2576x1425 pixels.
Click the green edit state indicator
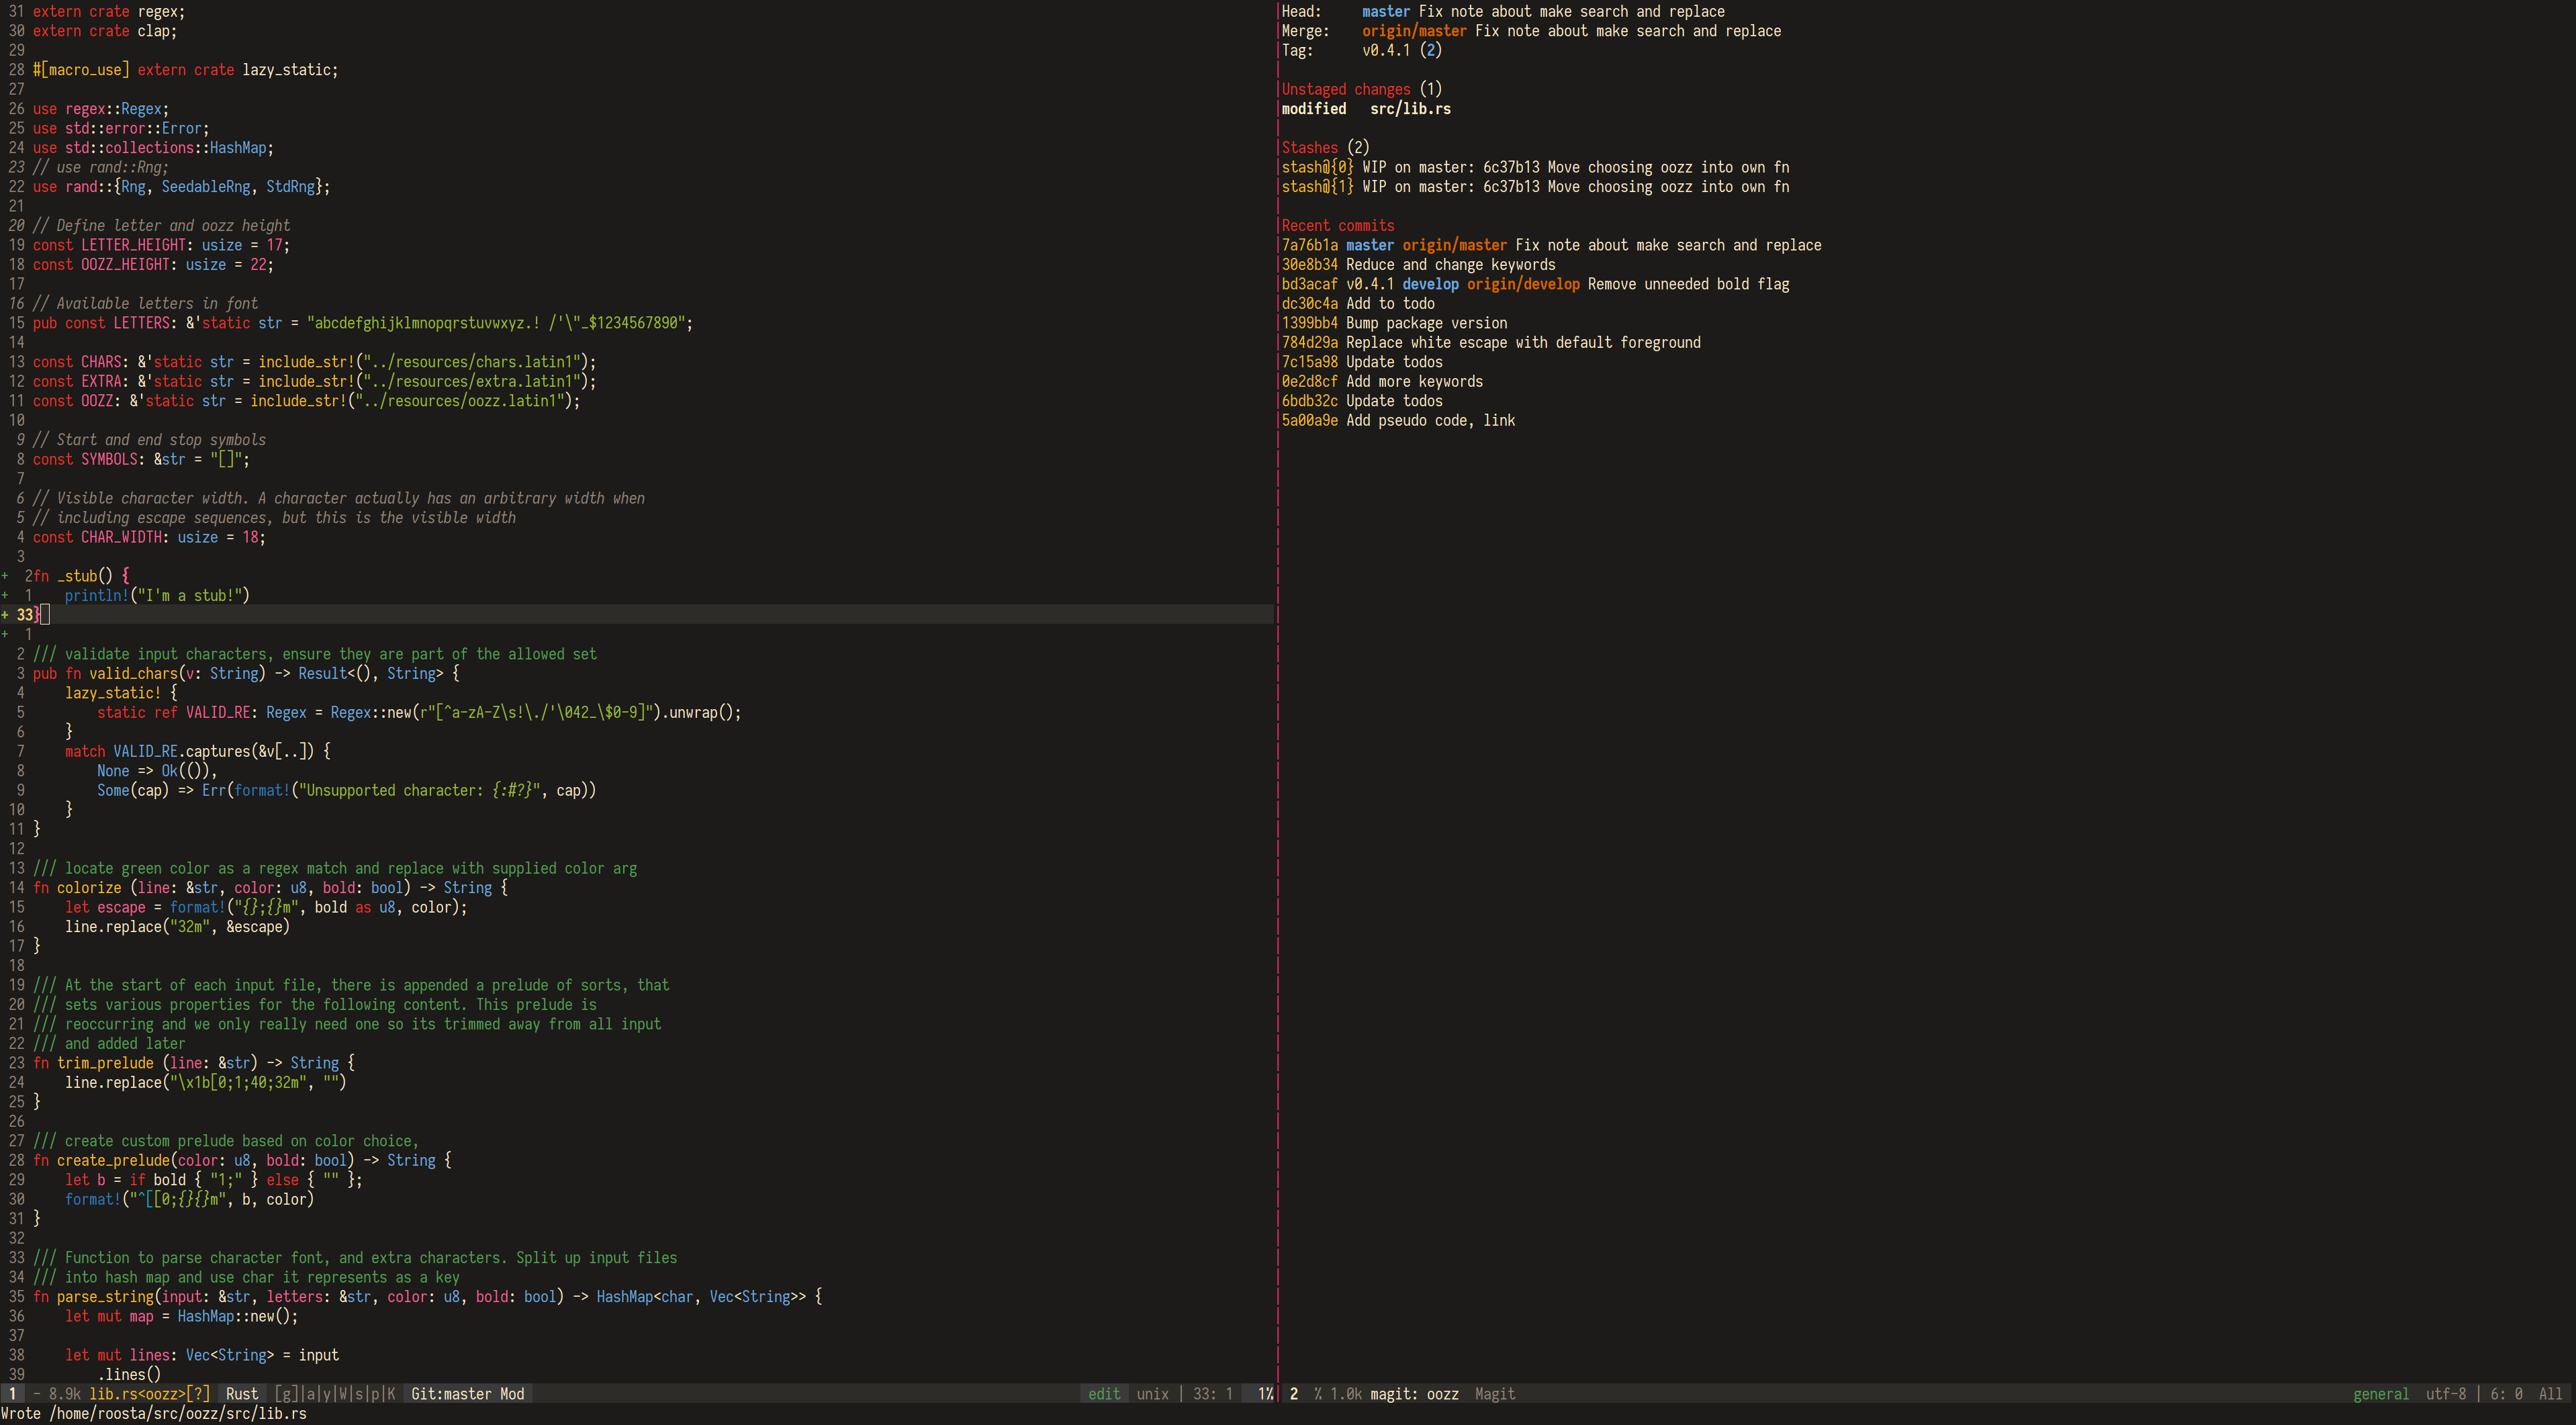pyautogui.click(x=1103, y=1393)
